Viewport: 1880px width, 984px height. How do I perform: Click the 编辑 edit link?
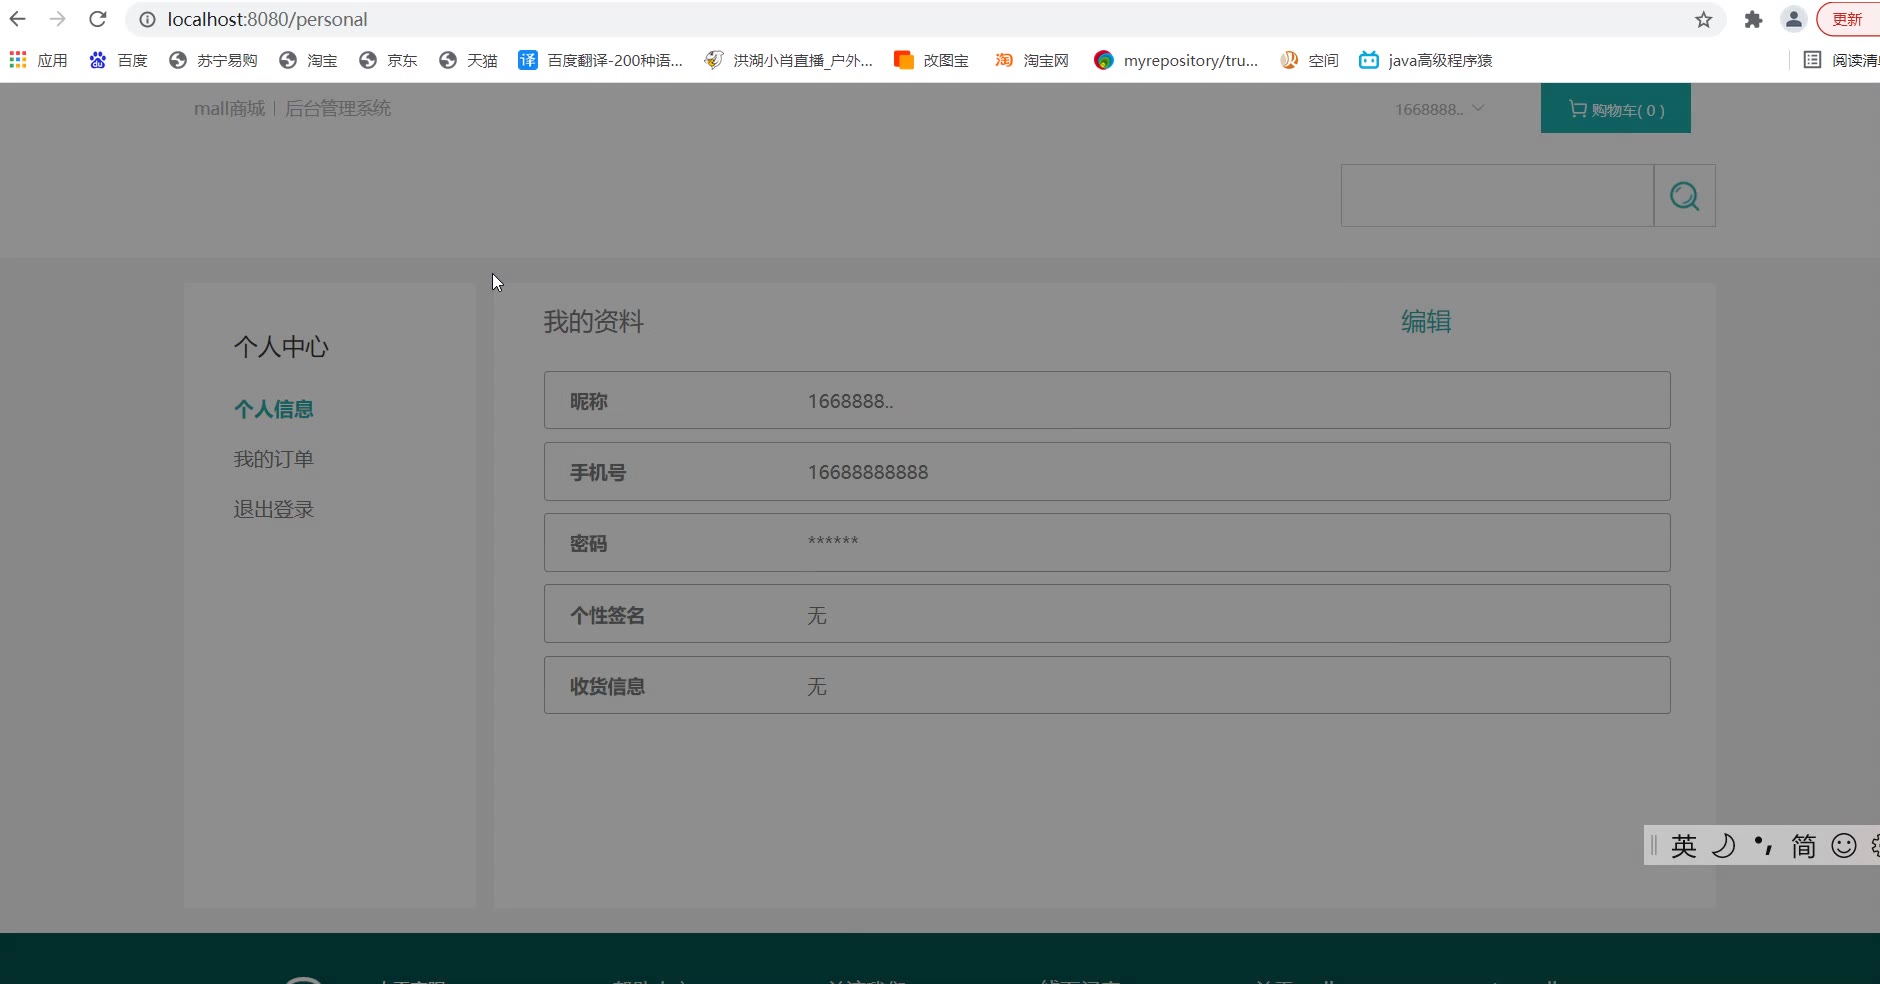[1426, 321]
